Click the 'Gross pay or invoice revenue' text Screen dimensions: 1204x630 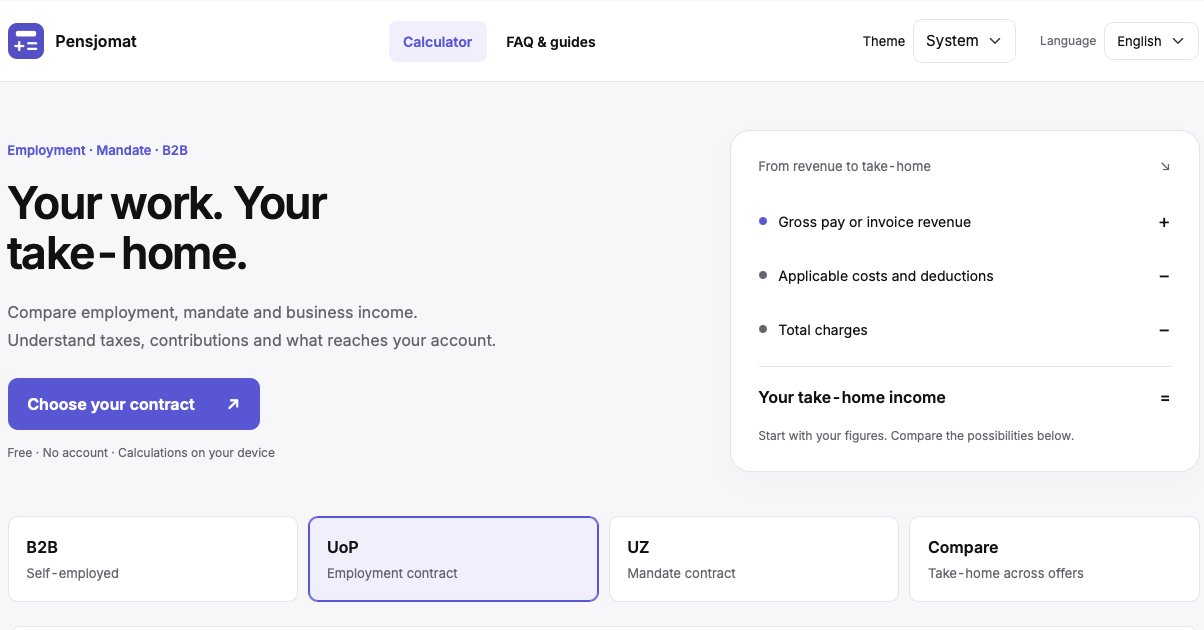(875, 222)
